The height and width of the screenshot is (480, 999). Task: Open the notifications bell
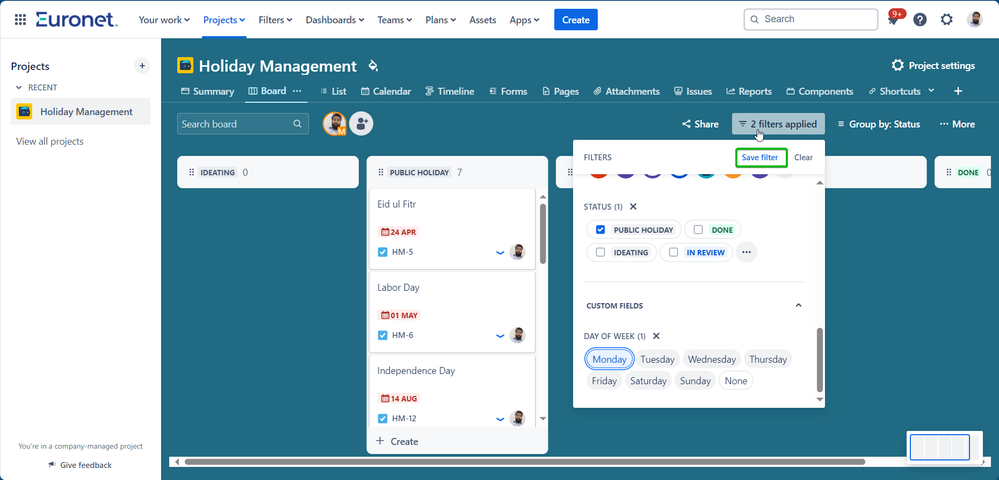[x=894, y=20]
